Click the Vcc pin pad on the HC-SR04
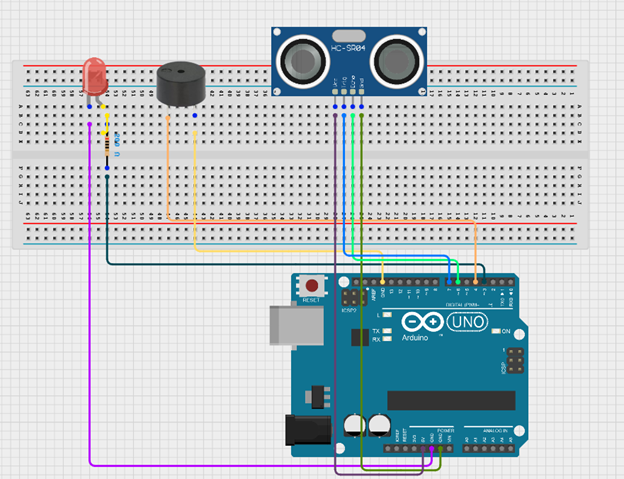The width and height of the screenshot is (624, 479). coord(335,92)
